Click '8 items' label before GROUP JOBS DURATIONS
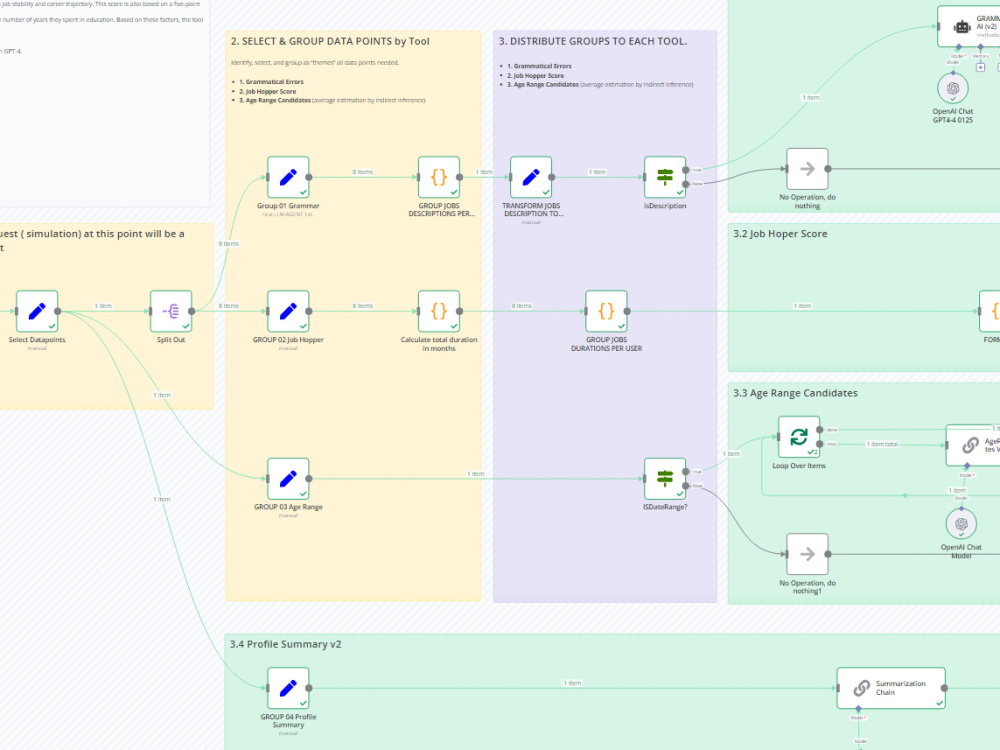The height and width of the screenshot is (750, 1000). [x=522, y=306]
